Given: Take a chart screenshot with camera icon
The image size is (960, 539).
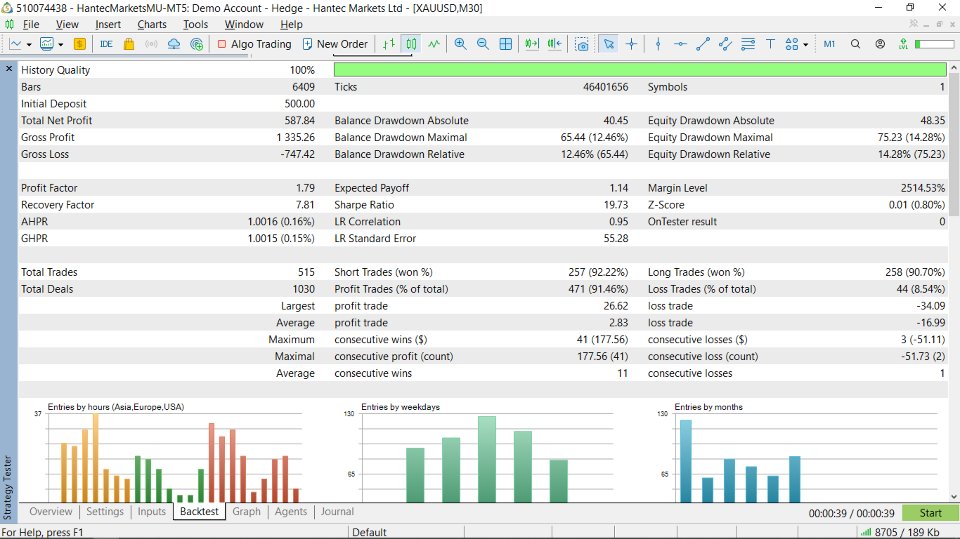Looking at the screenshot, I should pos(582,44).
